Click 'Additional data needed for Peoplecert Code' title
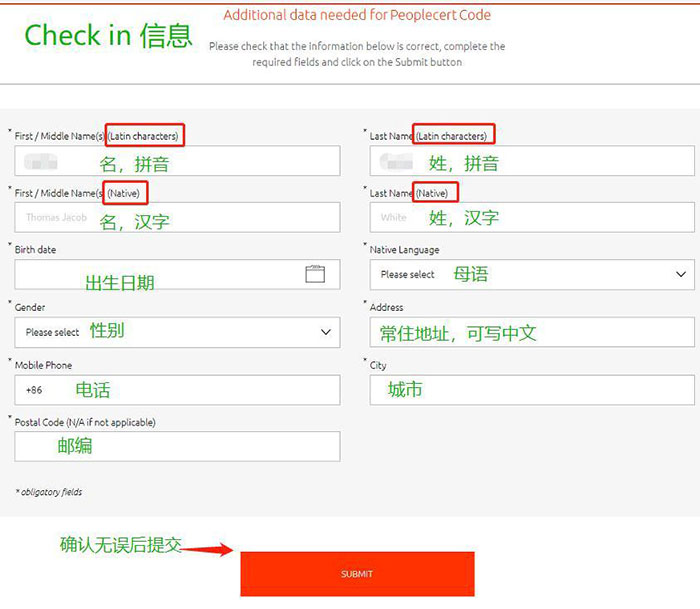The image size is (700, 609). 356,15
